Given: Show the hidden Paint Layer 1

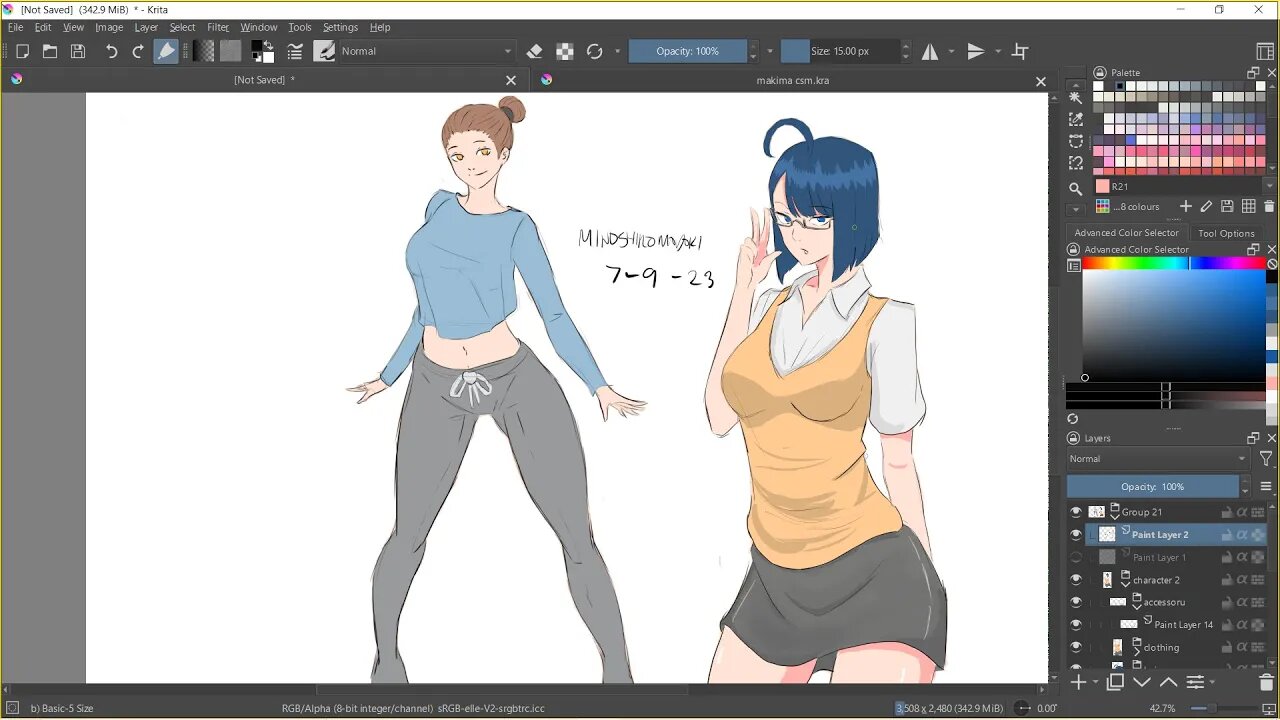Looking at the screenshot, I should 1076,558.
